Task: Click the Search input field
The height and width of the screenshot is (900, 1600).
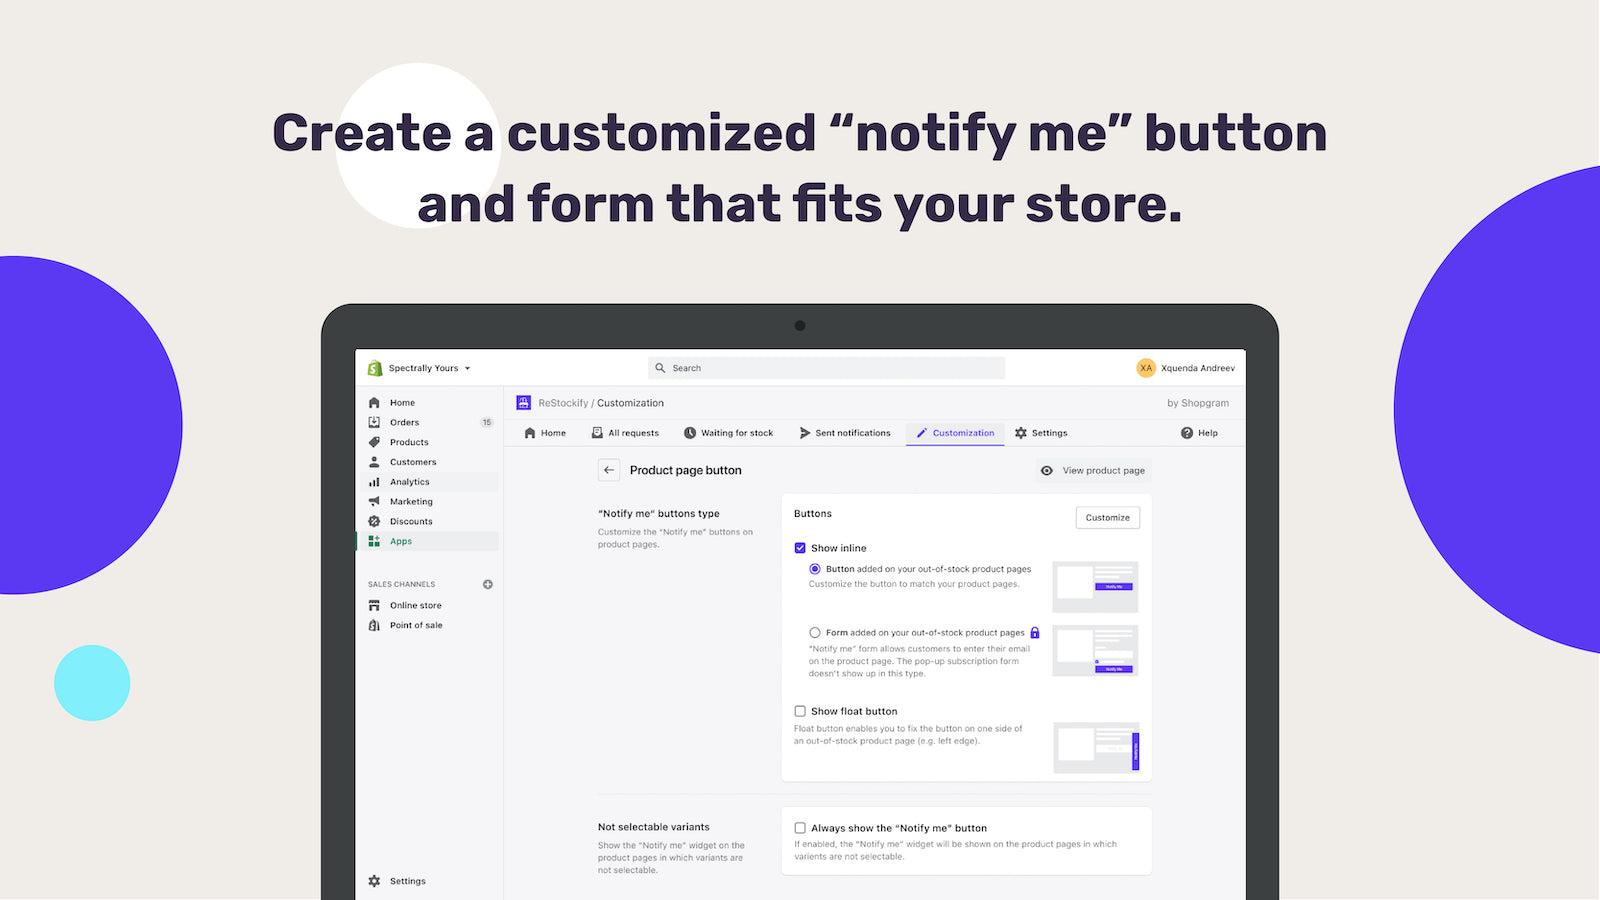Action: click(826, 368)
